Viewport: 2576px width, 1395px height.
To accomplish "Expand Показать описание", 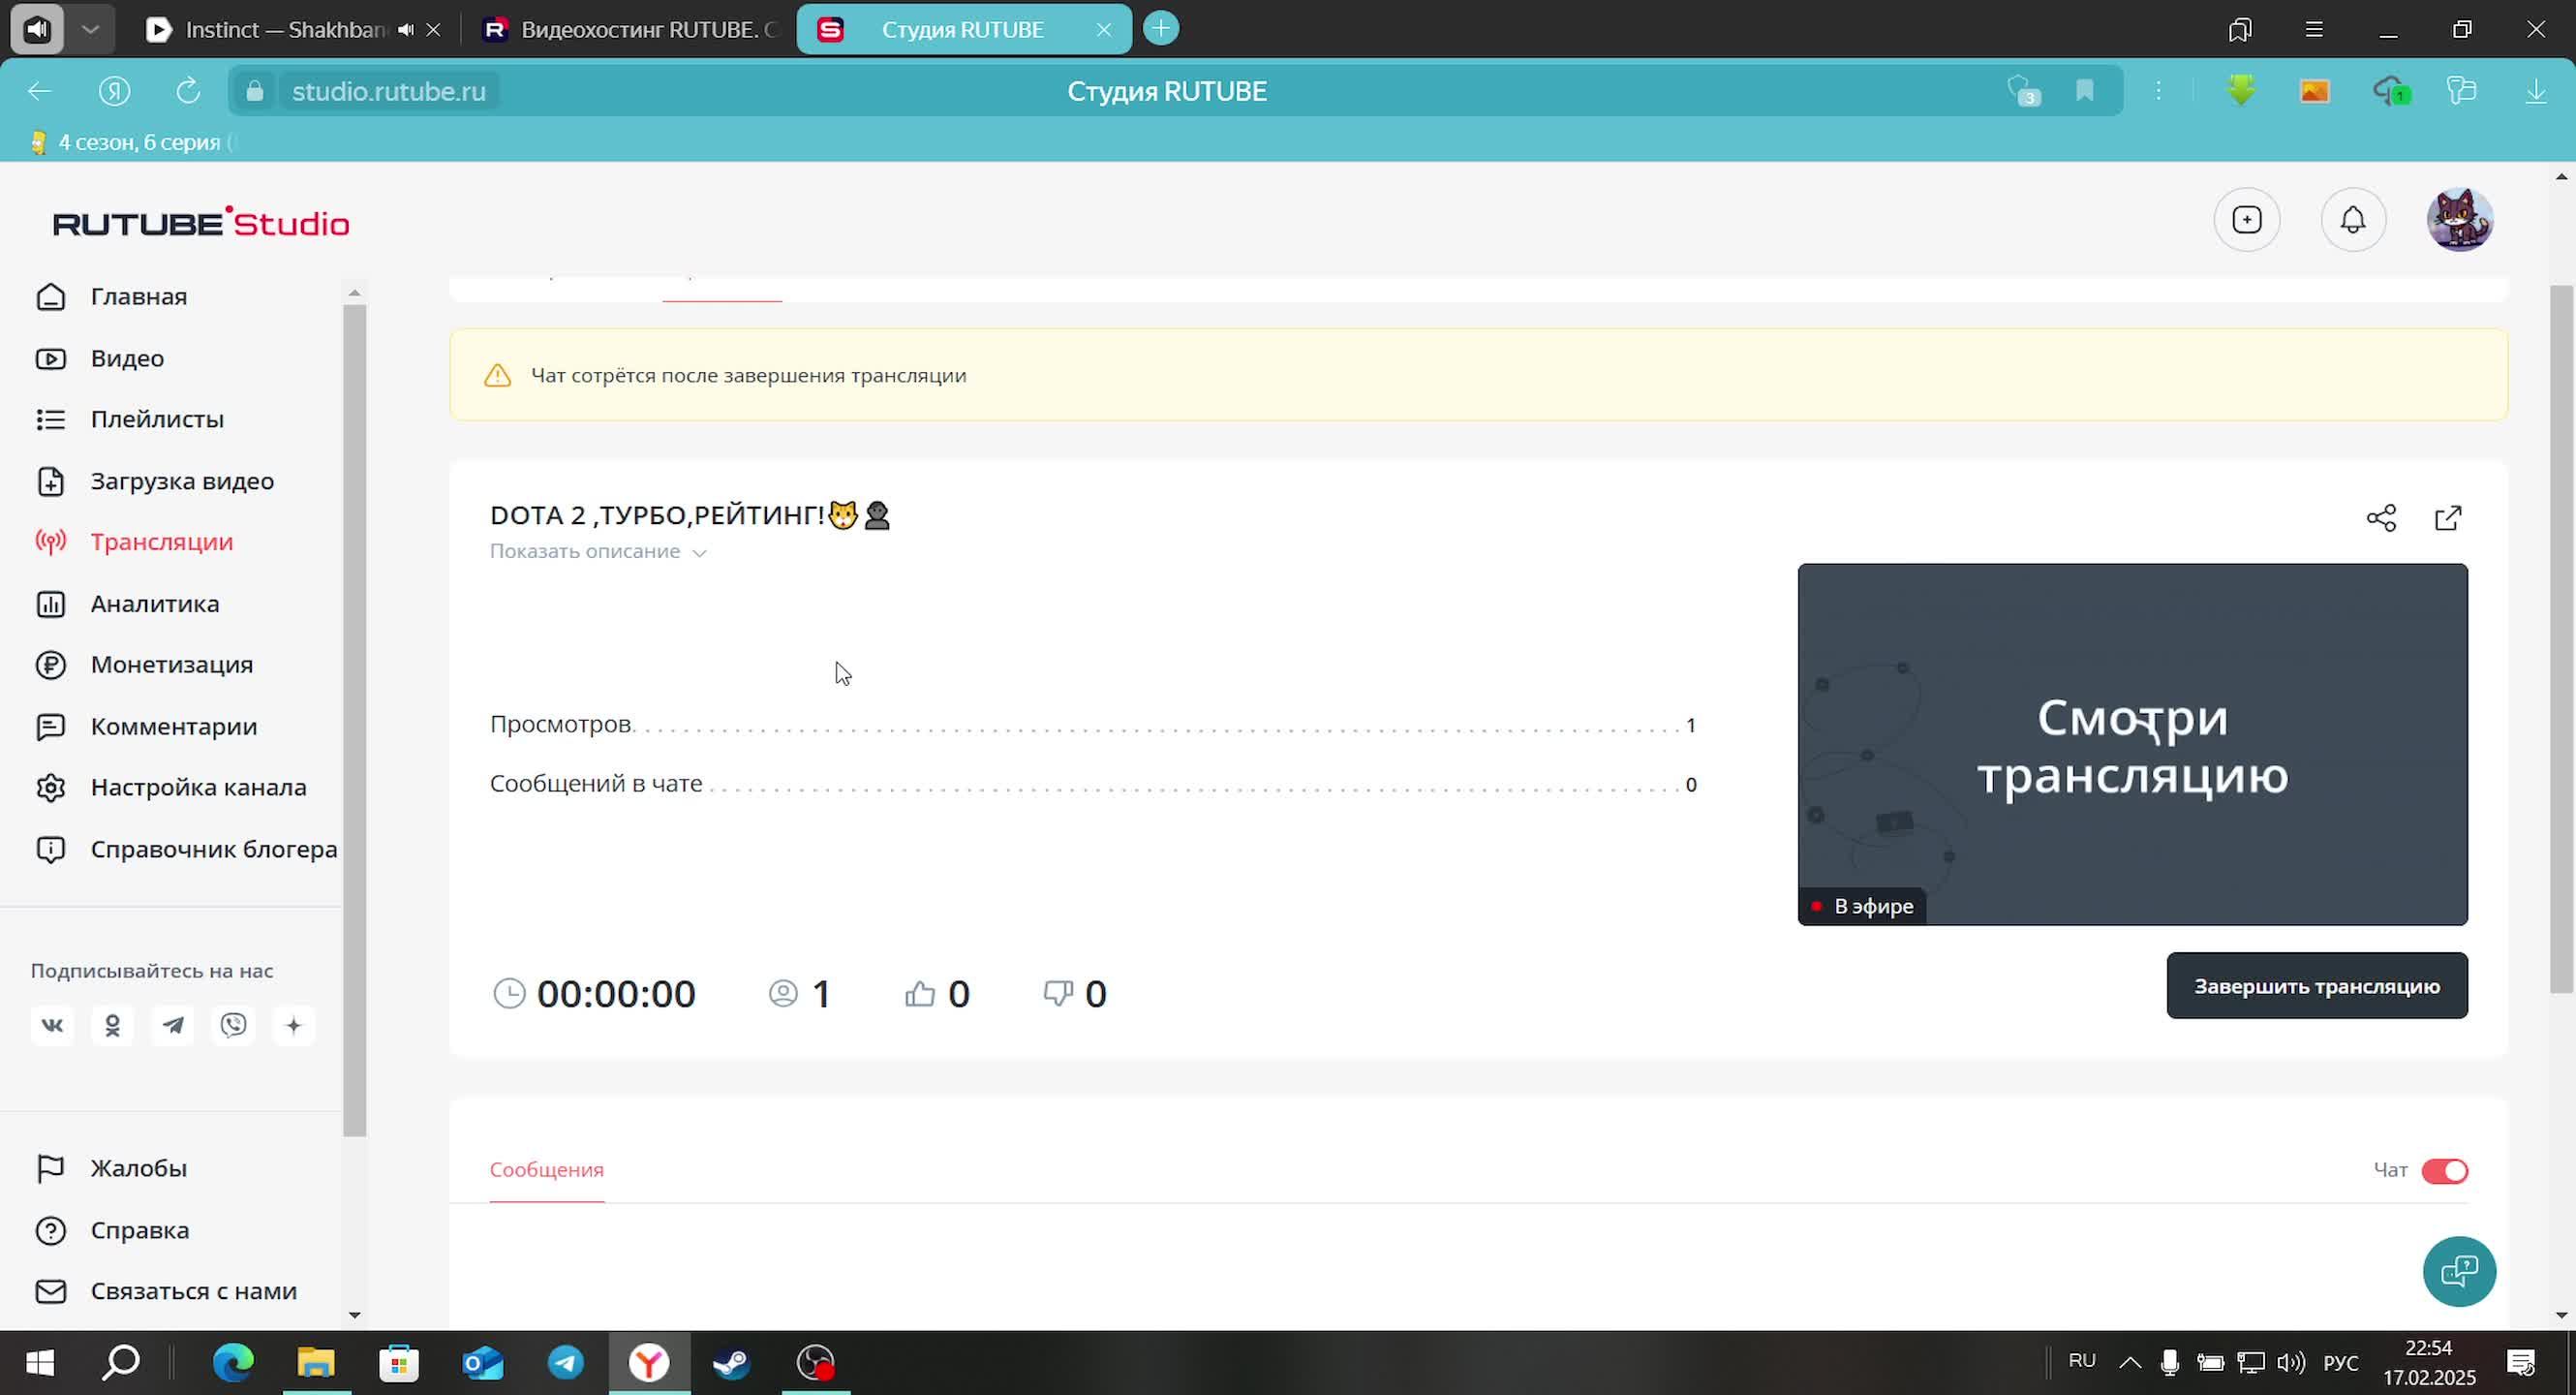I will 598,552.
